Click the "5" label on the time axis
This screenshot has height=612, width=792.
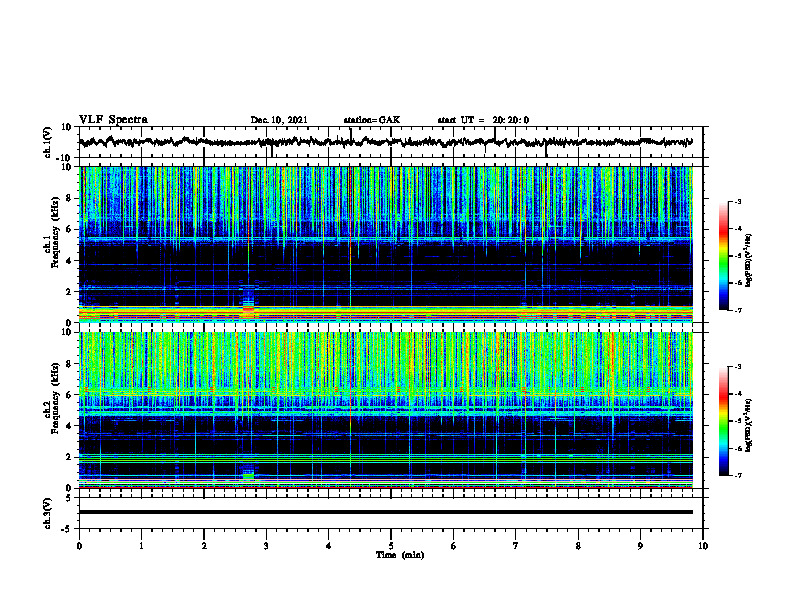coord(391,546)
